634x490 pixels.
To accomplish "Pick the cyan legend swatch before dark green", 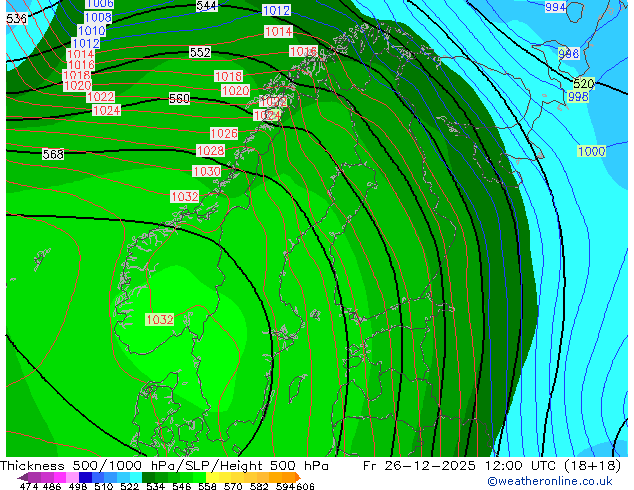I will coord(136,477).
